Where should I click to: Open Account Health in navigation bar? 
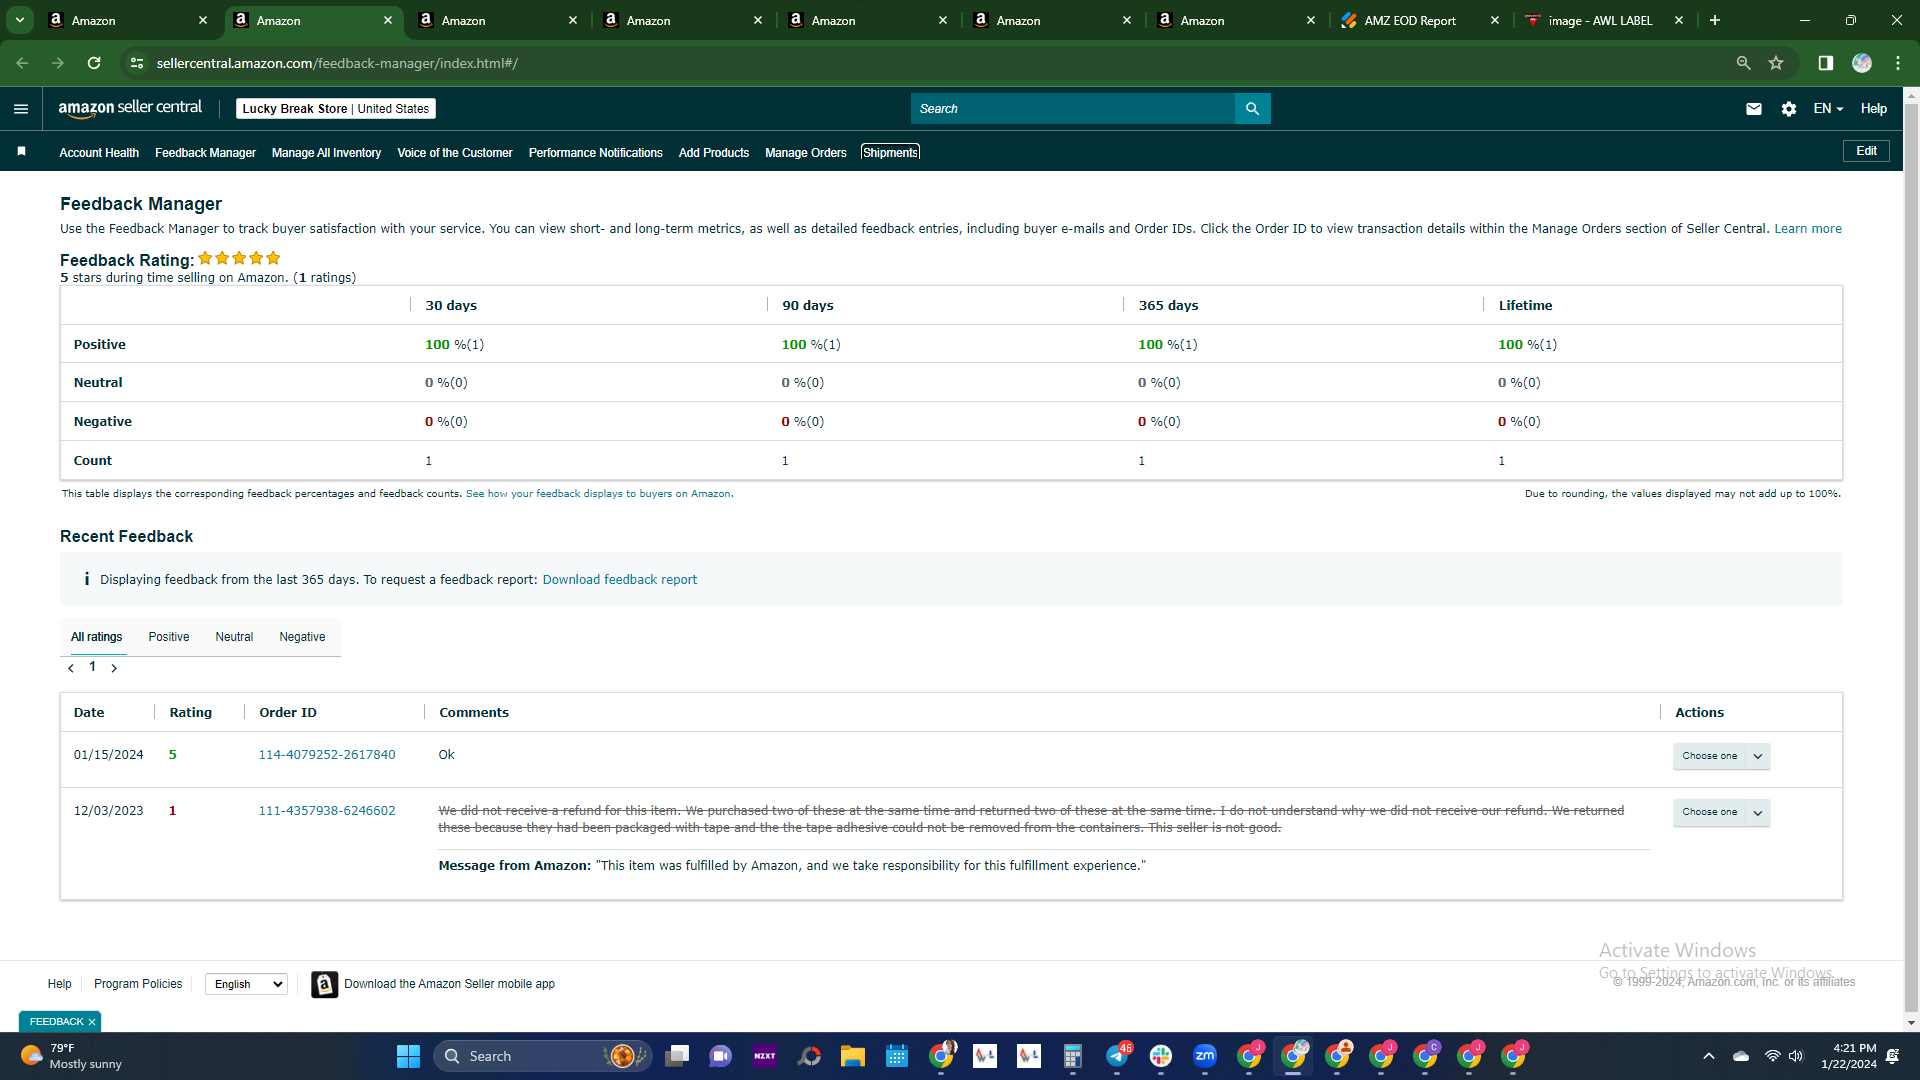coord(99,153)
